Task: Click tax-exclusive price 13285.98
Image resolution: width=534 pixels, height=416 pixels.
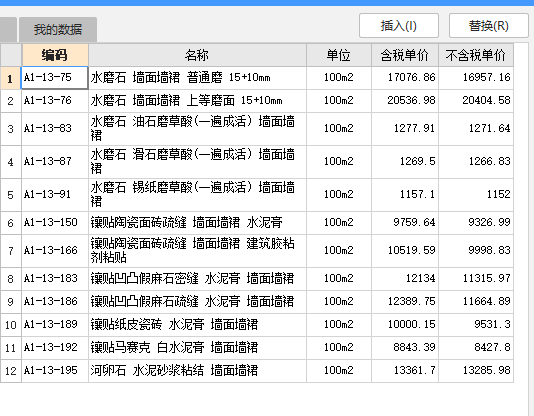Action: tap(476, 371)
